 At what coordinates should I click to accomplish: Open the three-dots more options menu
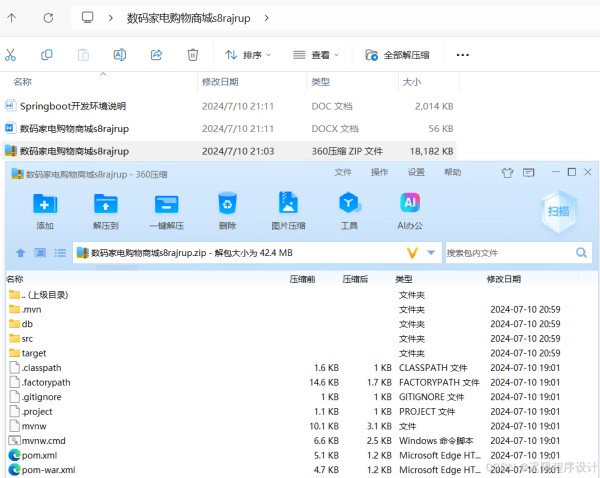[462, 55]
